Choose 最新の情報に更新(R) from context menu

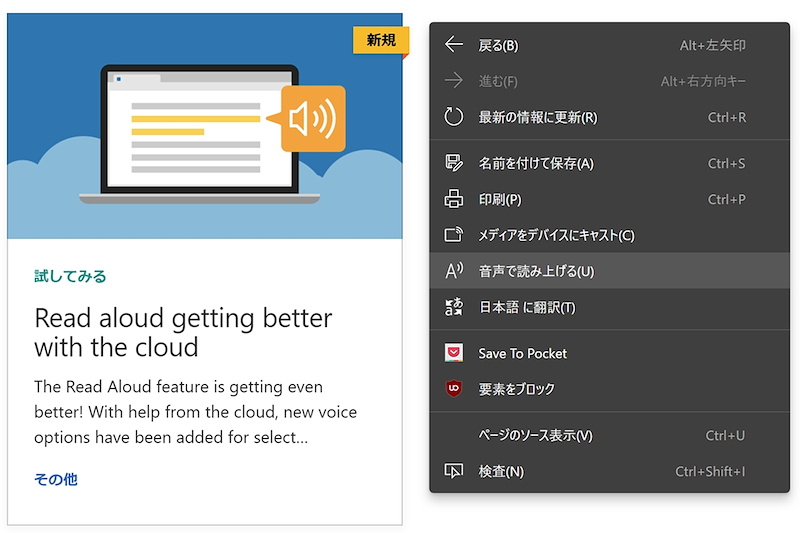pos(609,117)
